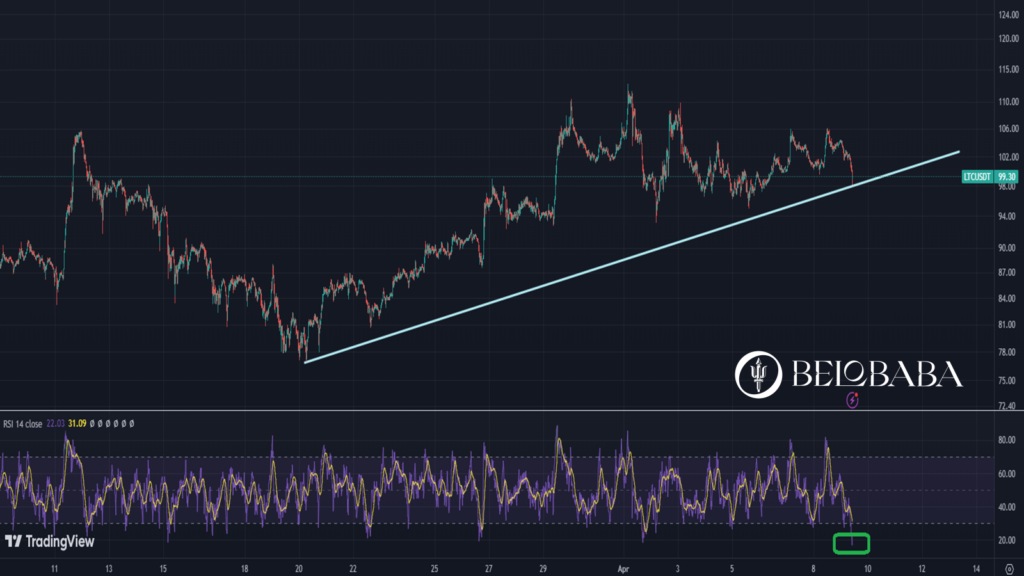
Task: Click the RSI 14 close indicator legend
Action: click(x=21, y=424)
